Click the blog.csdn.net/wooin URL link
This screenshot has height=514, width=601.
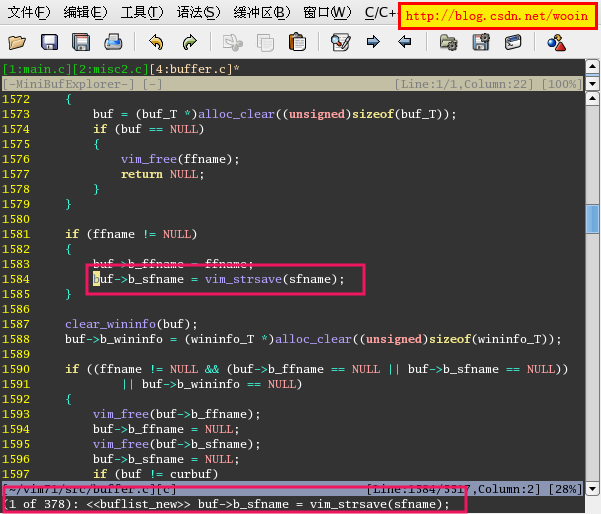[495, 16]
